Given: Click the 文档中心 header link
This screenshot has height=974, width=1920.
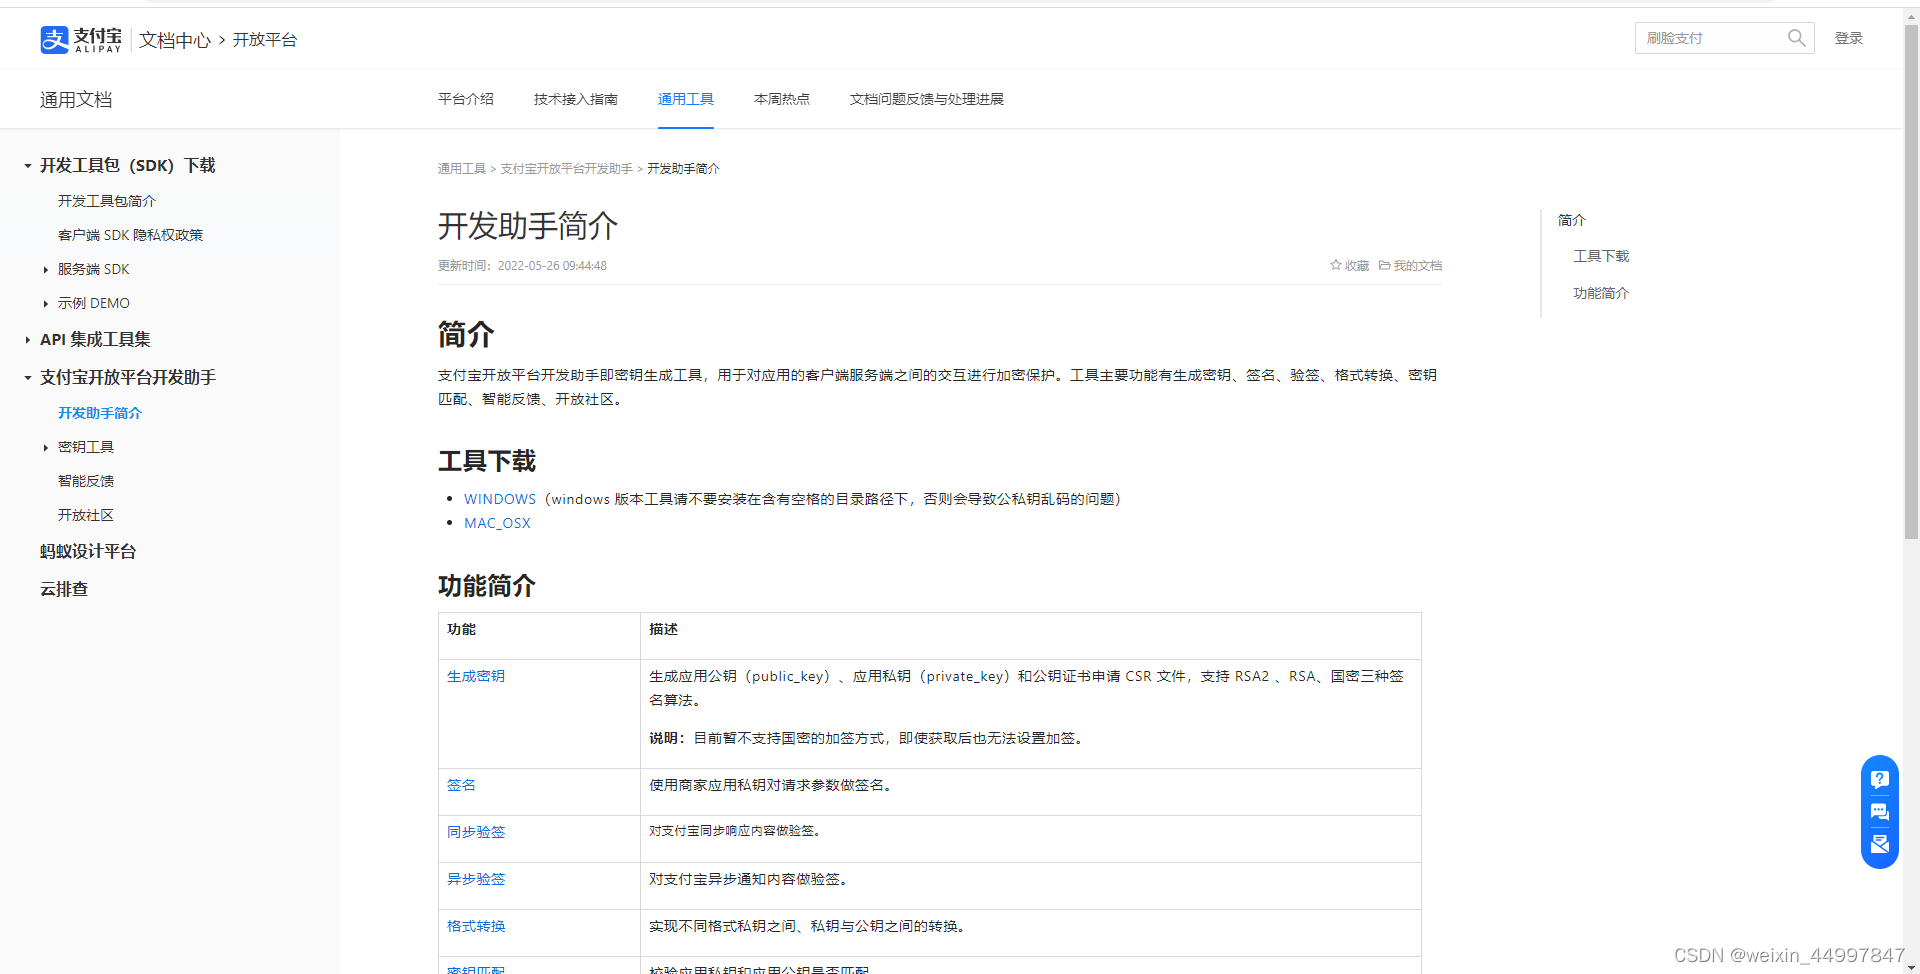Looking at the screenshot, I should pos(175,40).
